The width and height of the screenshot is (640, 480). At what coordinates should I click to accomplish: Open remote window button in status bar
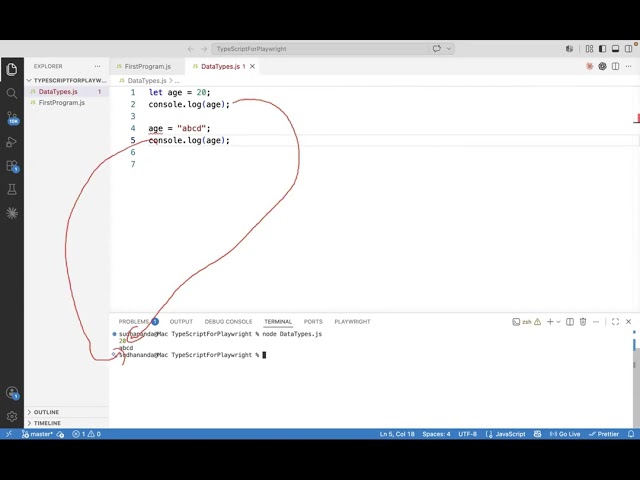tap(9, 434)
